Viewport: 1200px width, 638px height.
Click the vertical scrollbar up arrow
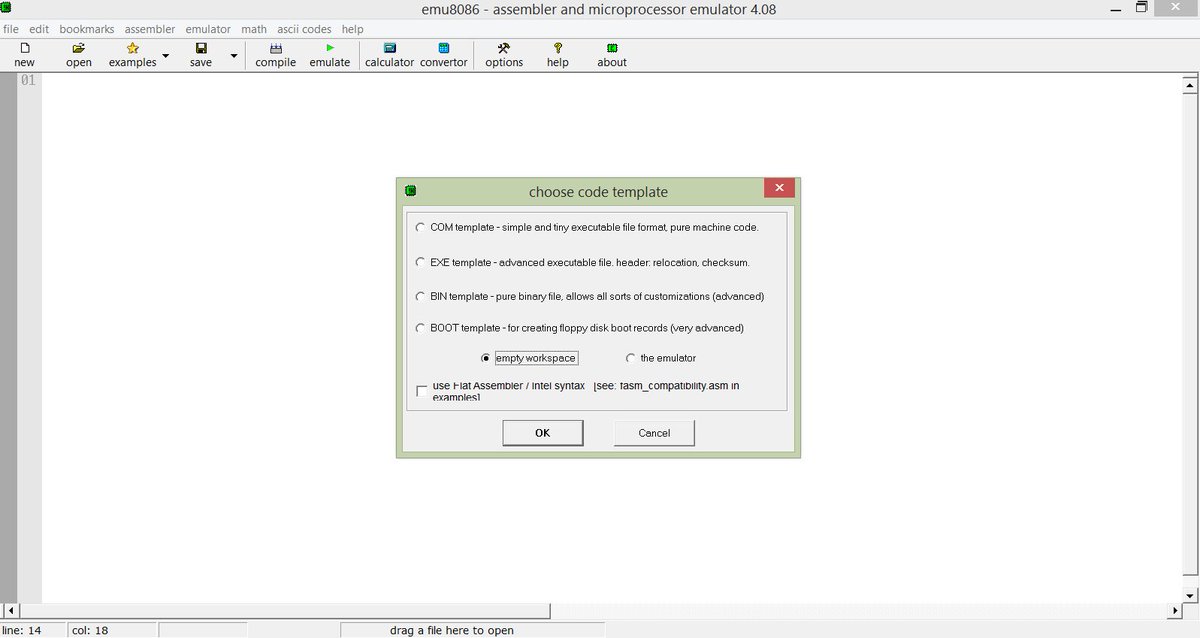click(x=1190, y=86)
